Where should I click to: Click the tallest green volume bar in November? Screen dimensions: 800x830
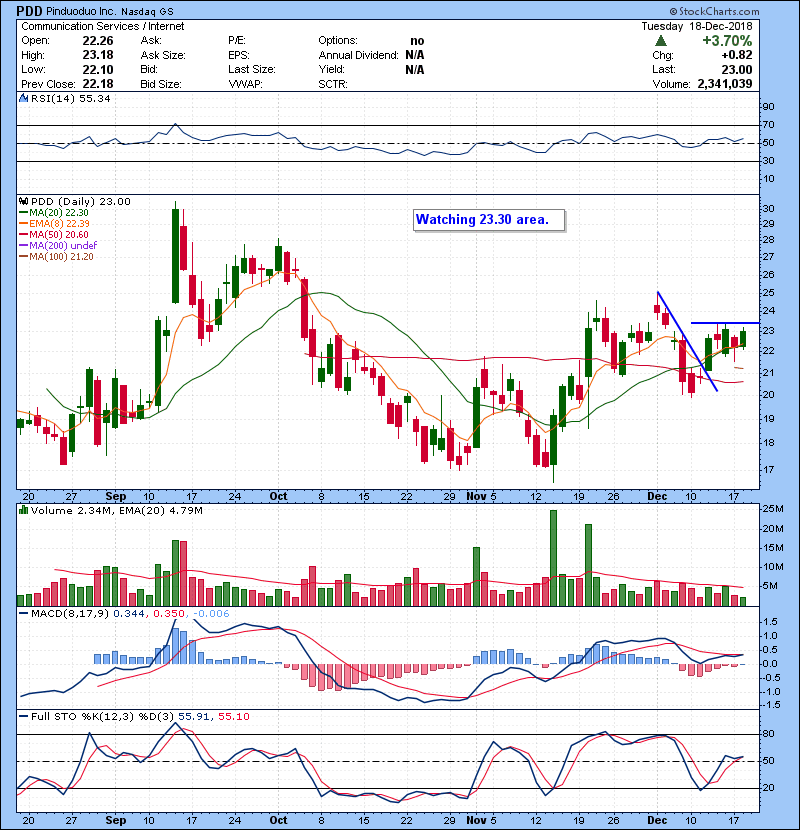[x=554, y=558]
